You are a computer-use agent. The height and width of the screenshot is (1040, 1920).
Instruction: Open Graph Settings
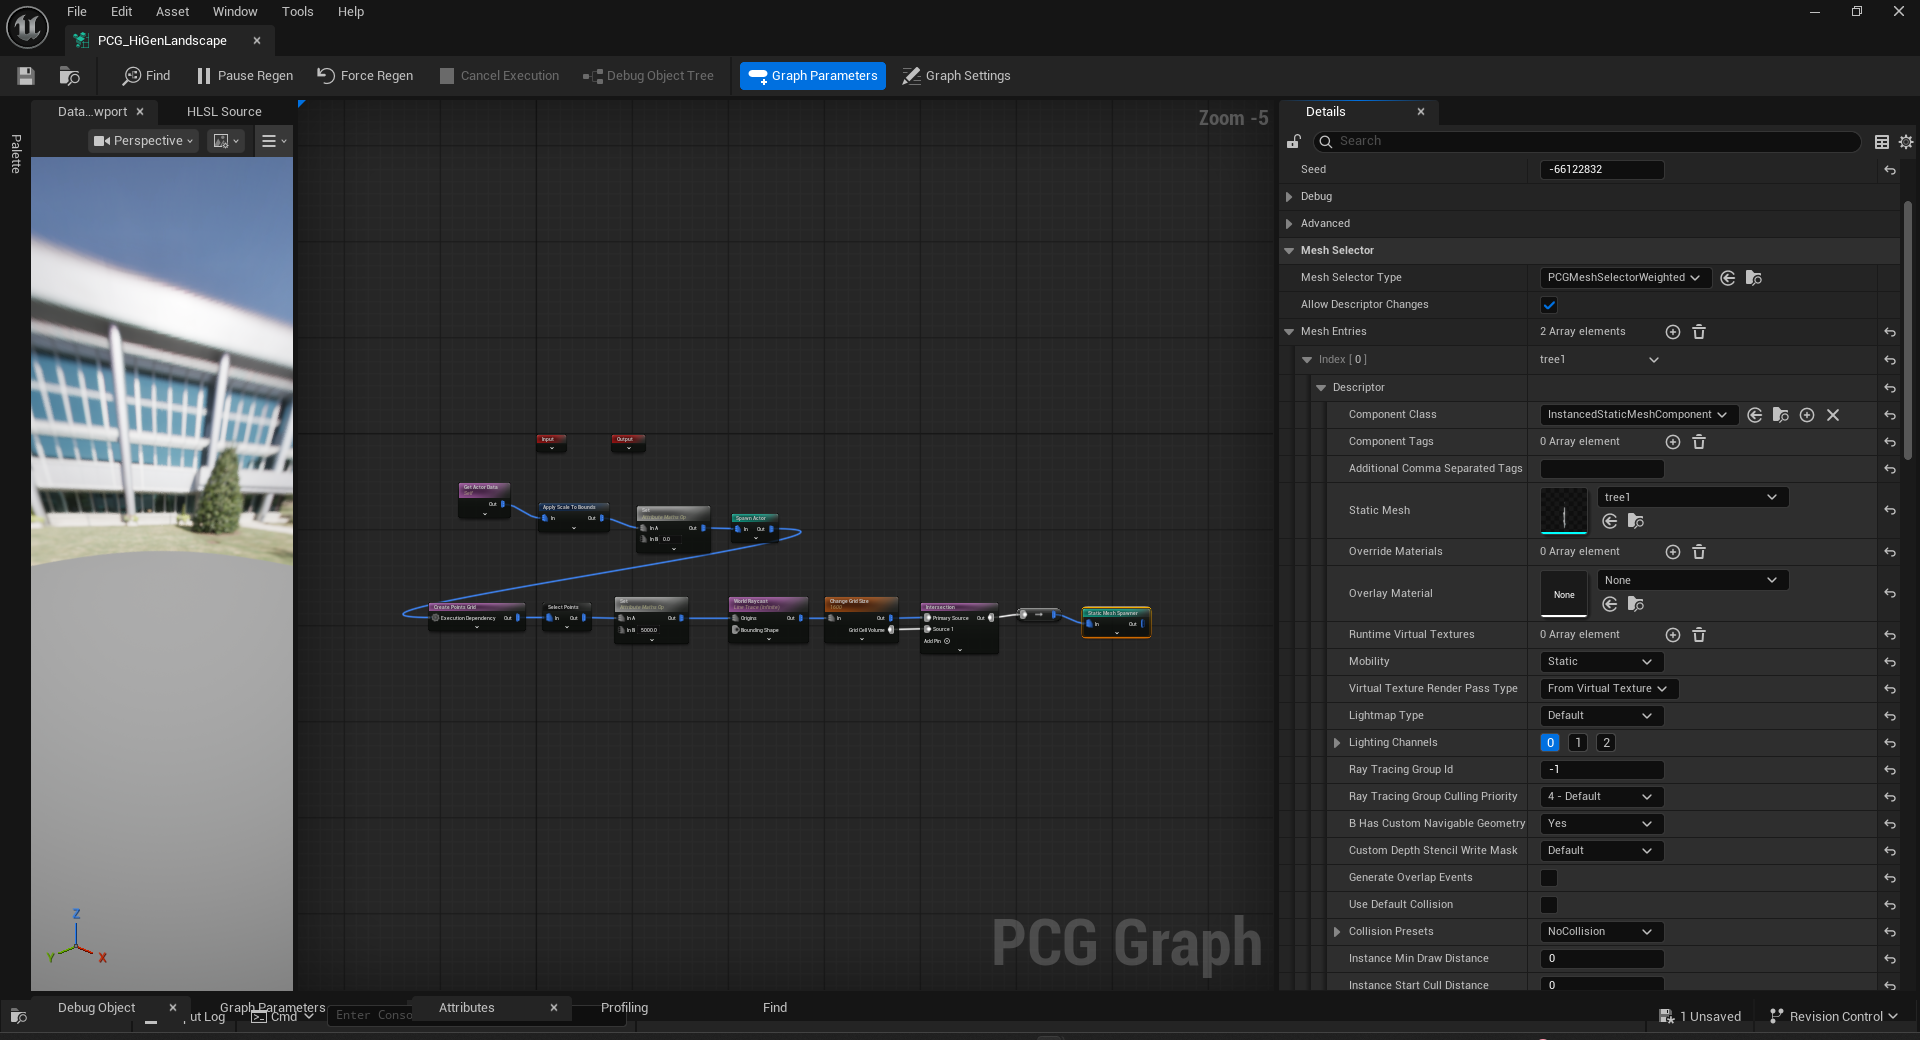pos(956,76)
